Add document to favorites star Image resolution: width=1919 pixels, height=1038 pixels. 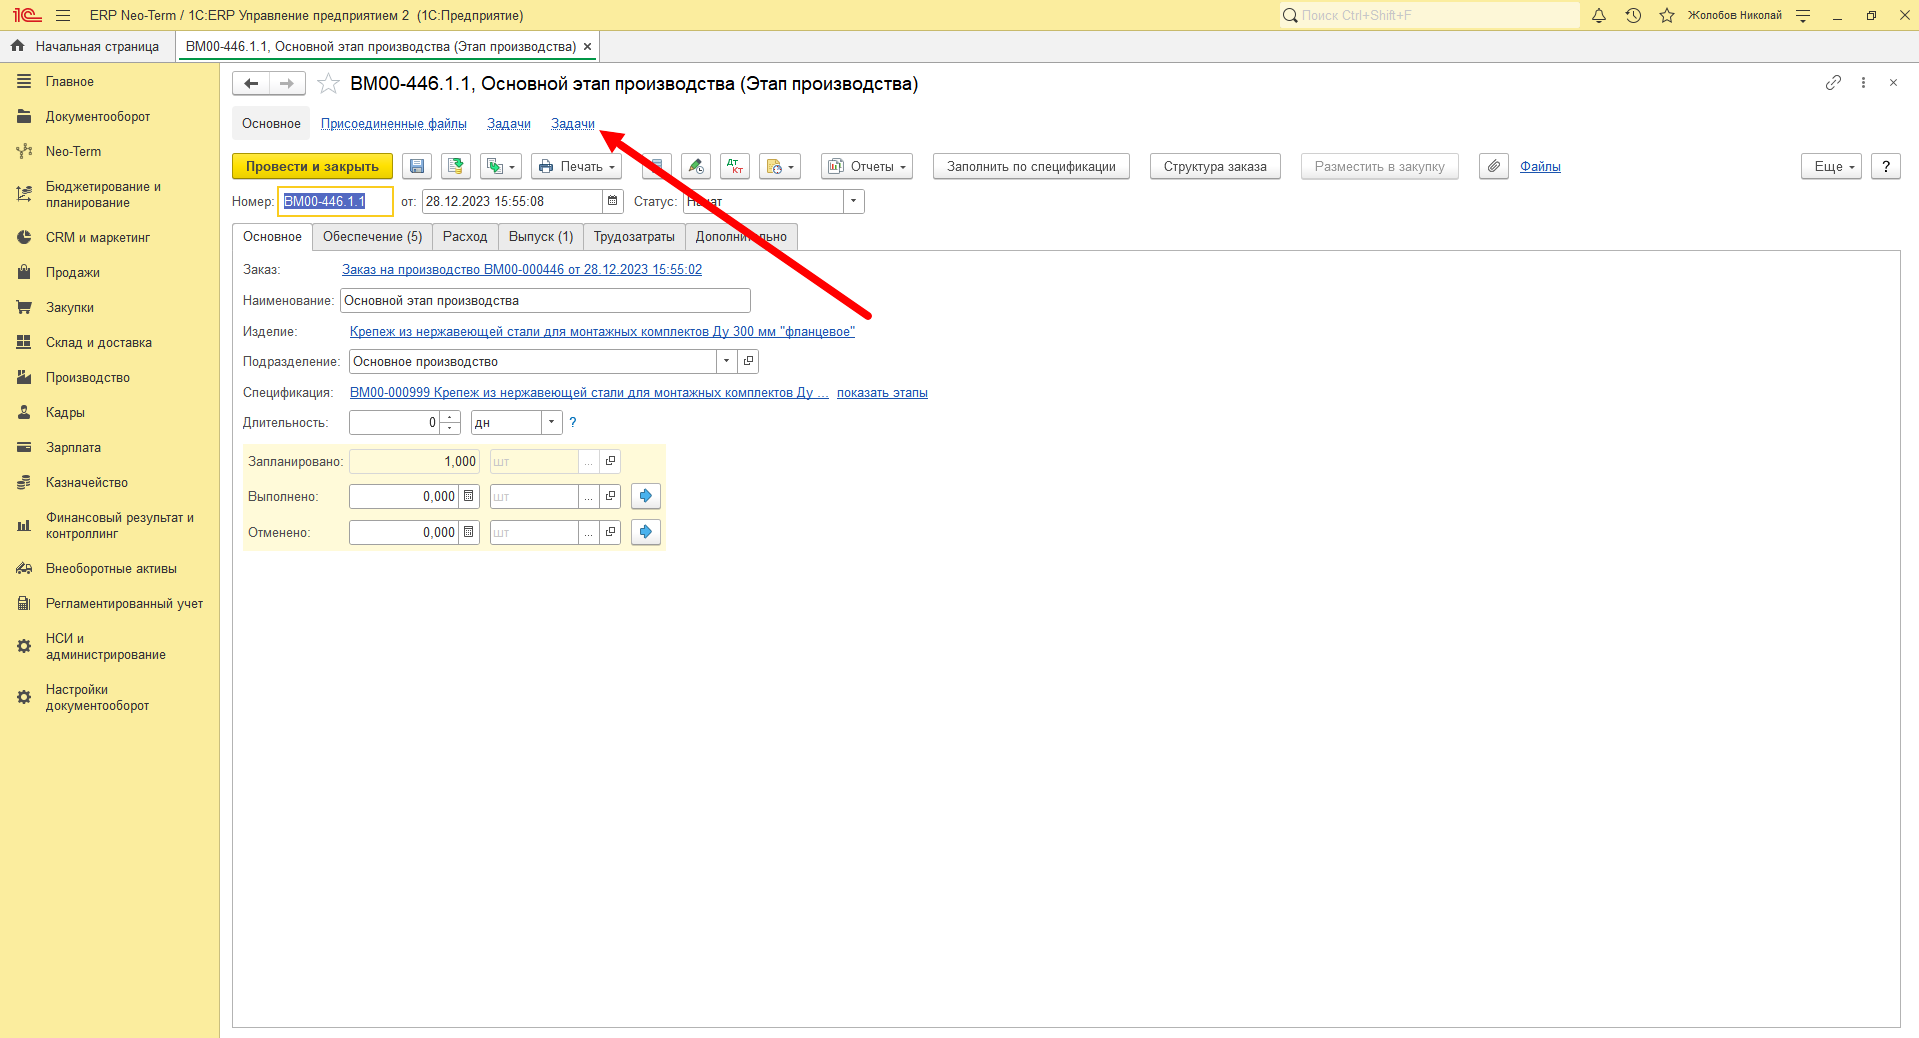click(x=328, y=84)
